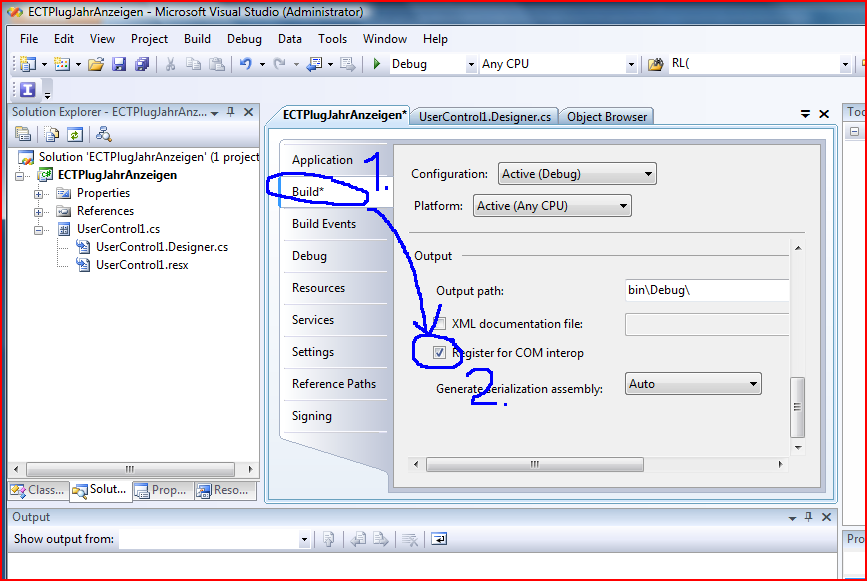Pin the Solution Explorer panel

pyautogui.click(x=231, y=112)
